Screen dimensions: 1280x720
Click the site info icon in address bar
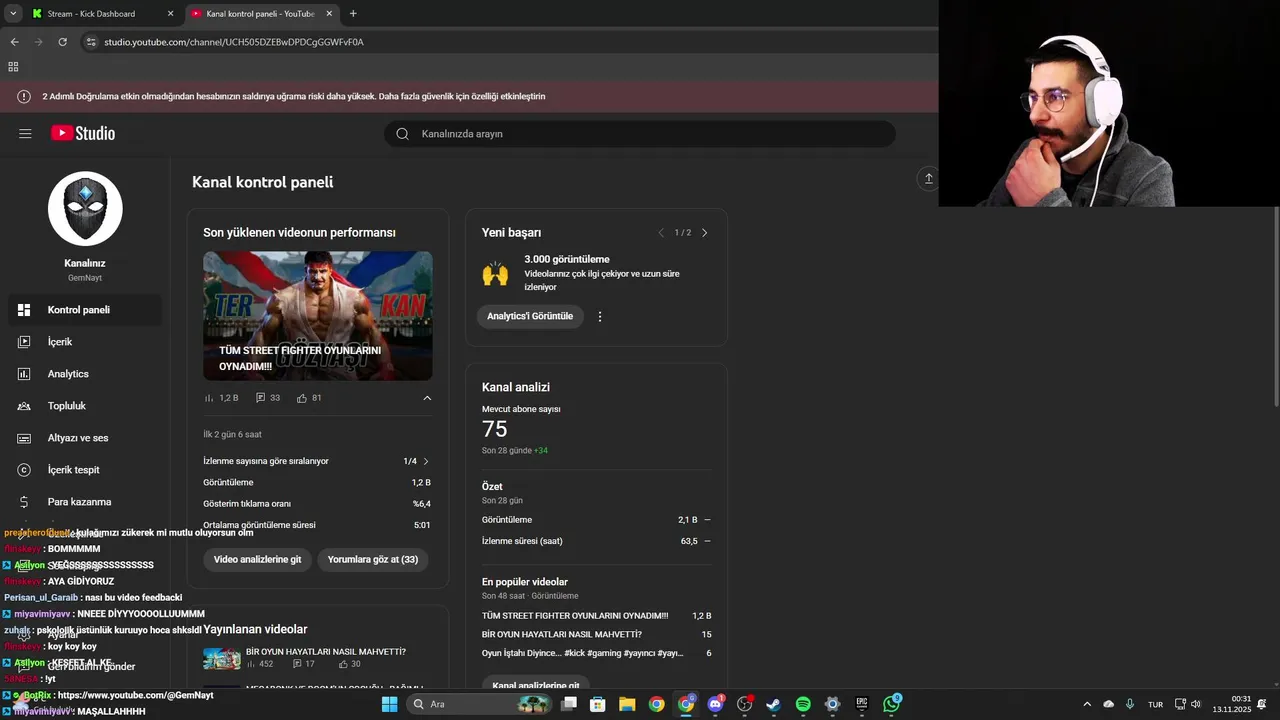(x=91, y=42)
